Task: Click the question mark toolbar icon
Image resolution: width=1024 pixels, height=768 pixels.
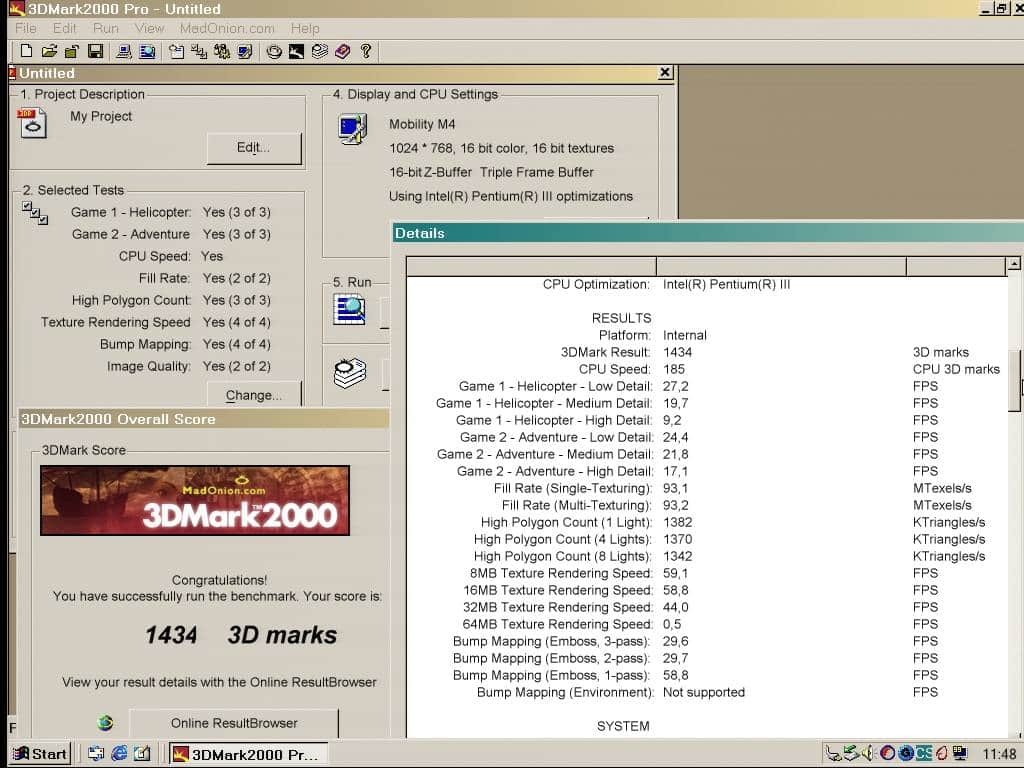Action: point(366,51)
